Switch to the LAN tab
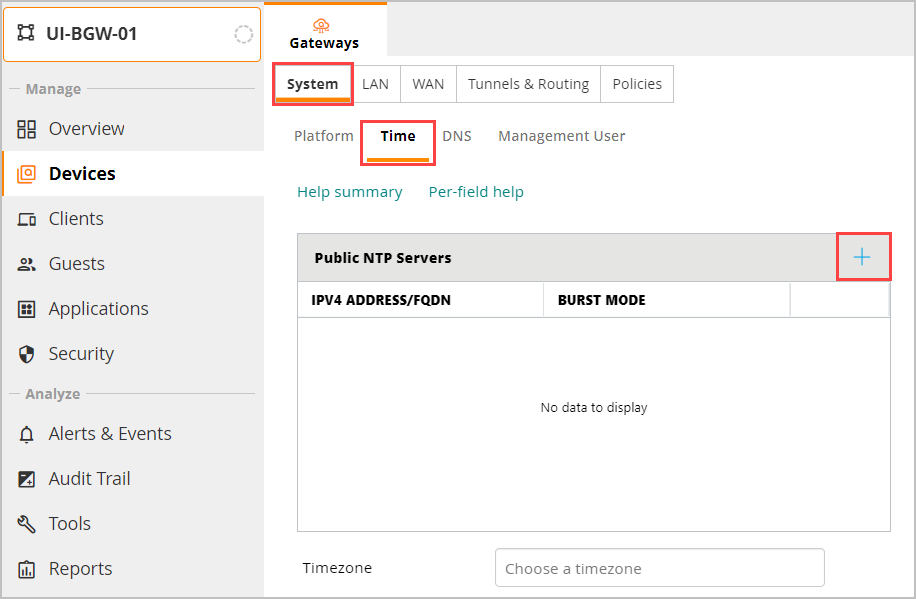916x599 pixels. (375, 84)
